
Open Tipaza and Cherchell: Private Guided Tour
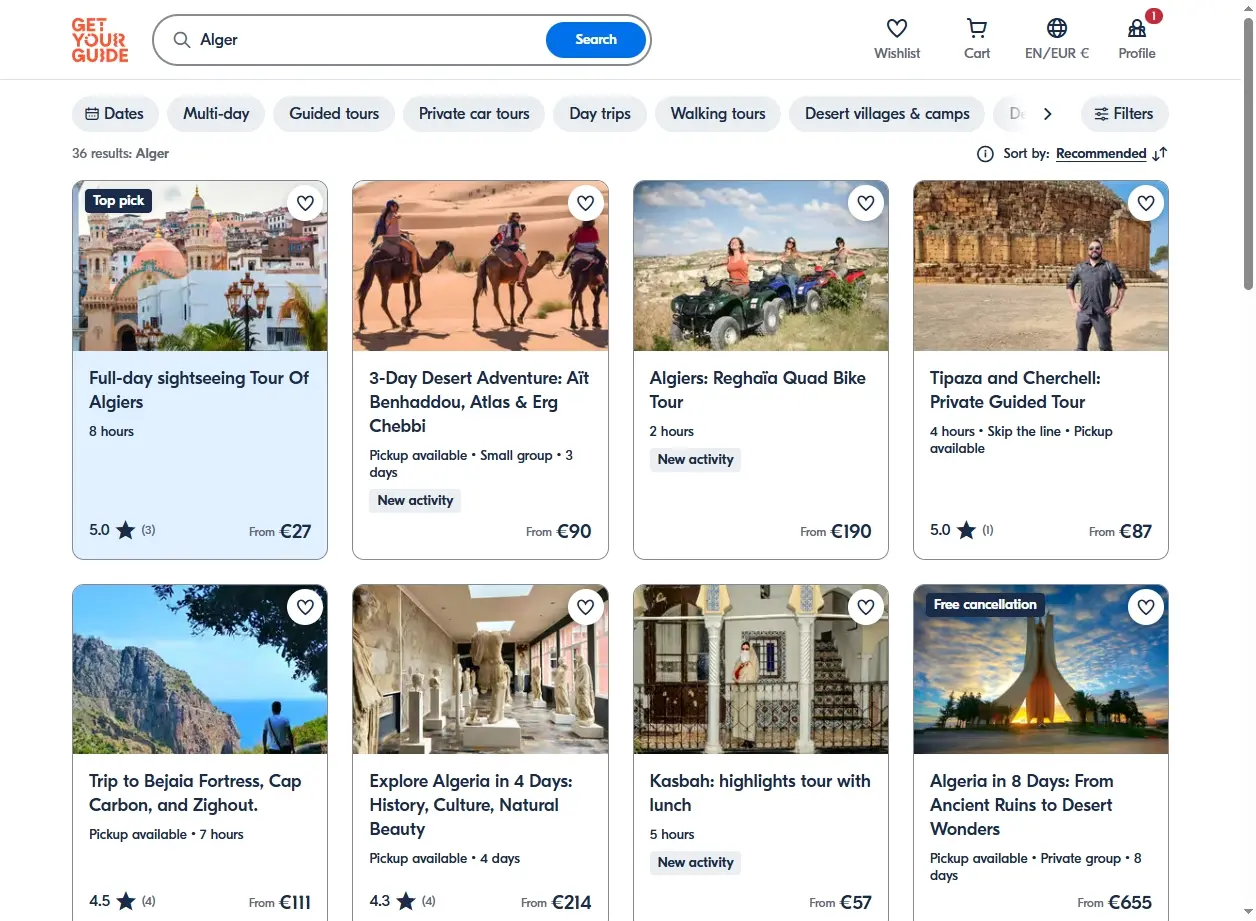coord(1015,390)
